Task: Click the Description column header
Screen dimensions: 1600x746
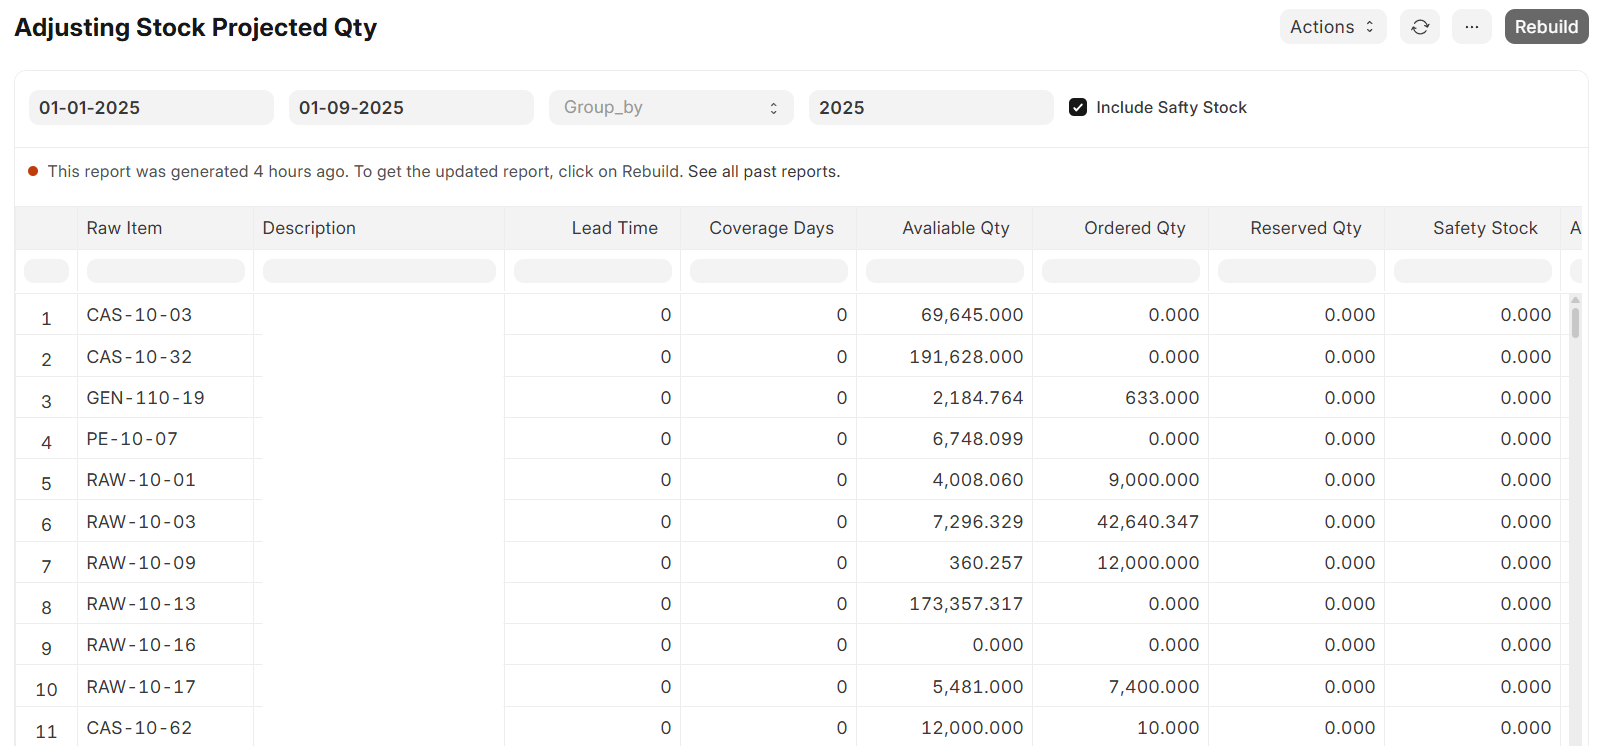Action: (x=309, y=228)
